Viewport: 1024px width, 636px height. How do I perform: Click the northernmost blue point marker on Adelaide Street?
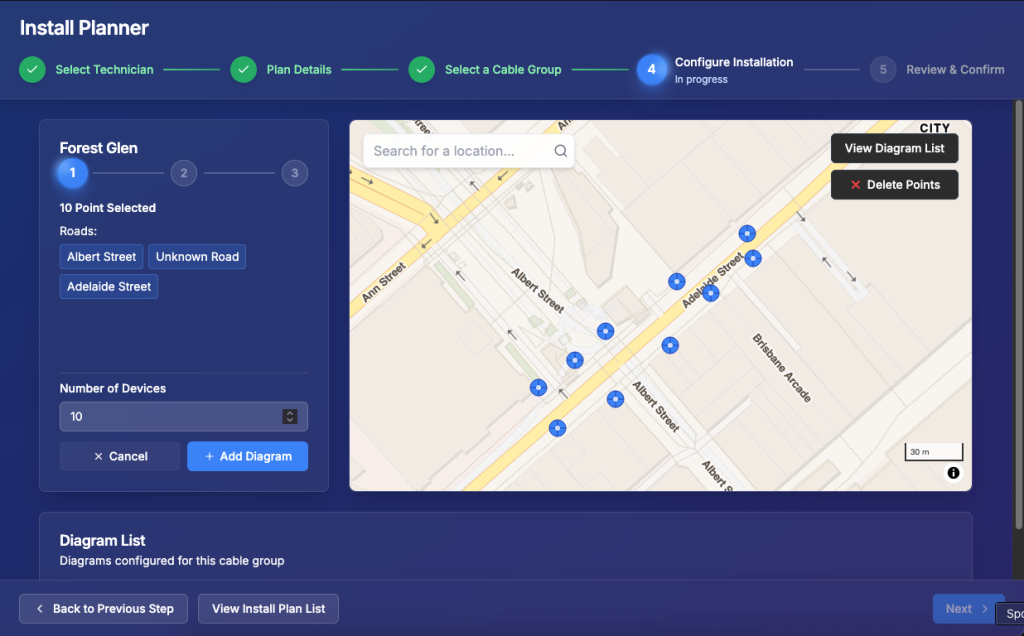tap(746, 233)
